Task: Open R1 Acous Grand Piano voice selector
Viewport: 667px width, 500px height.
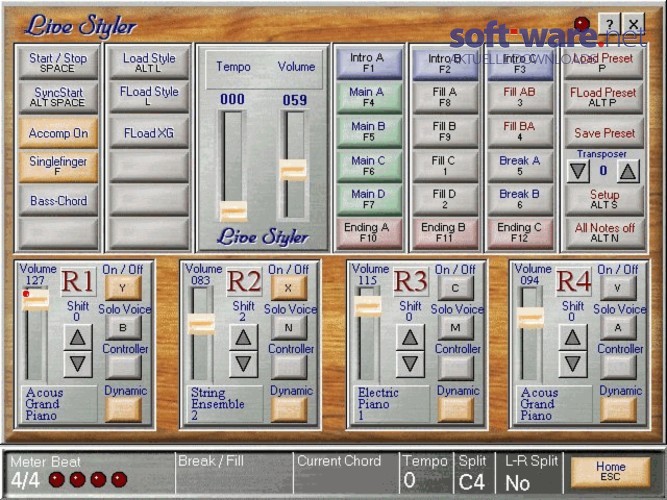Action: pos(59,404)
